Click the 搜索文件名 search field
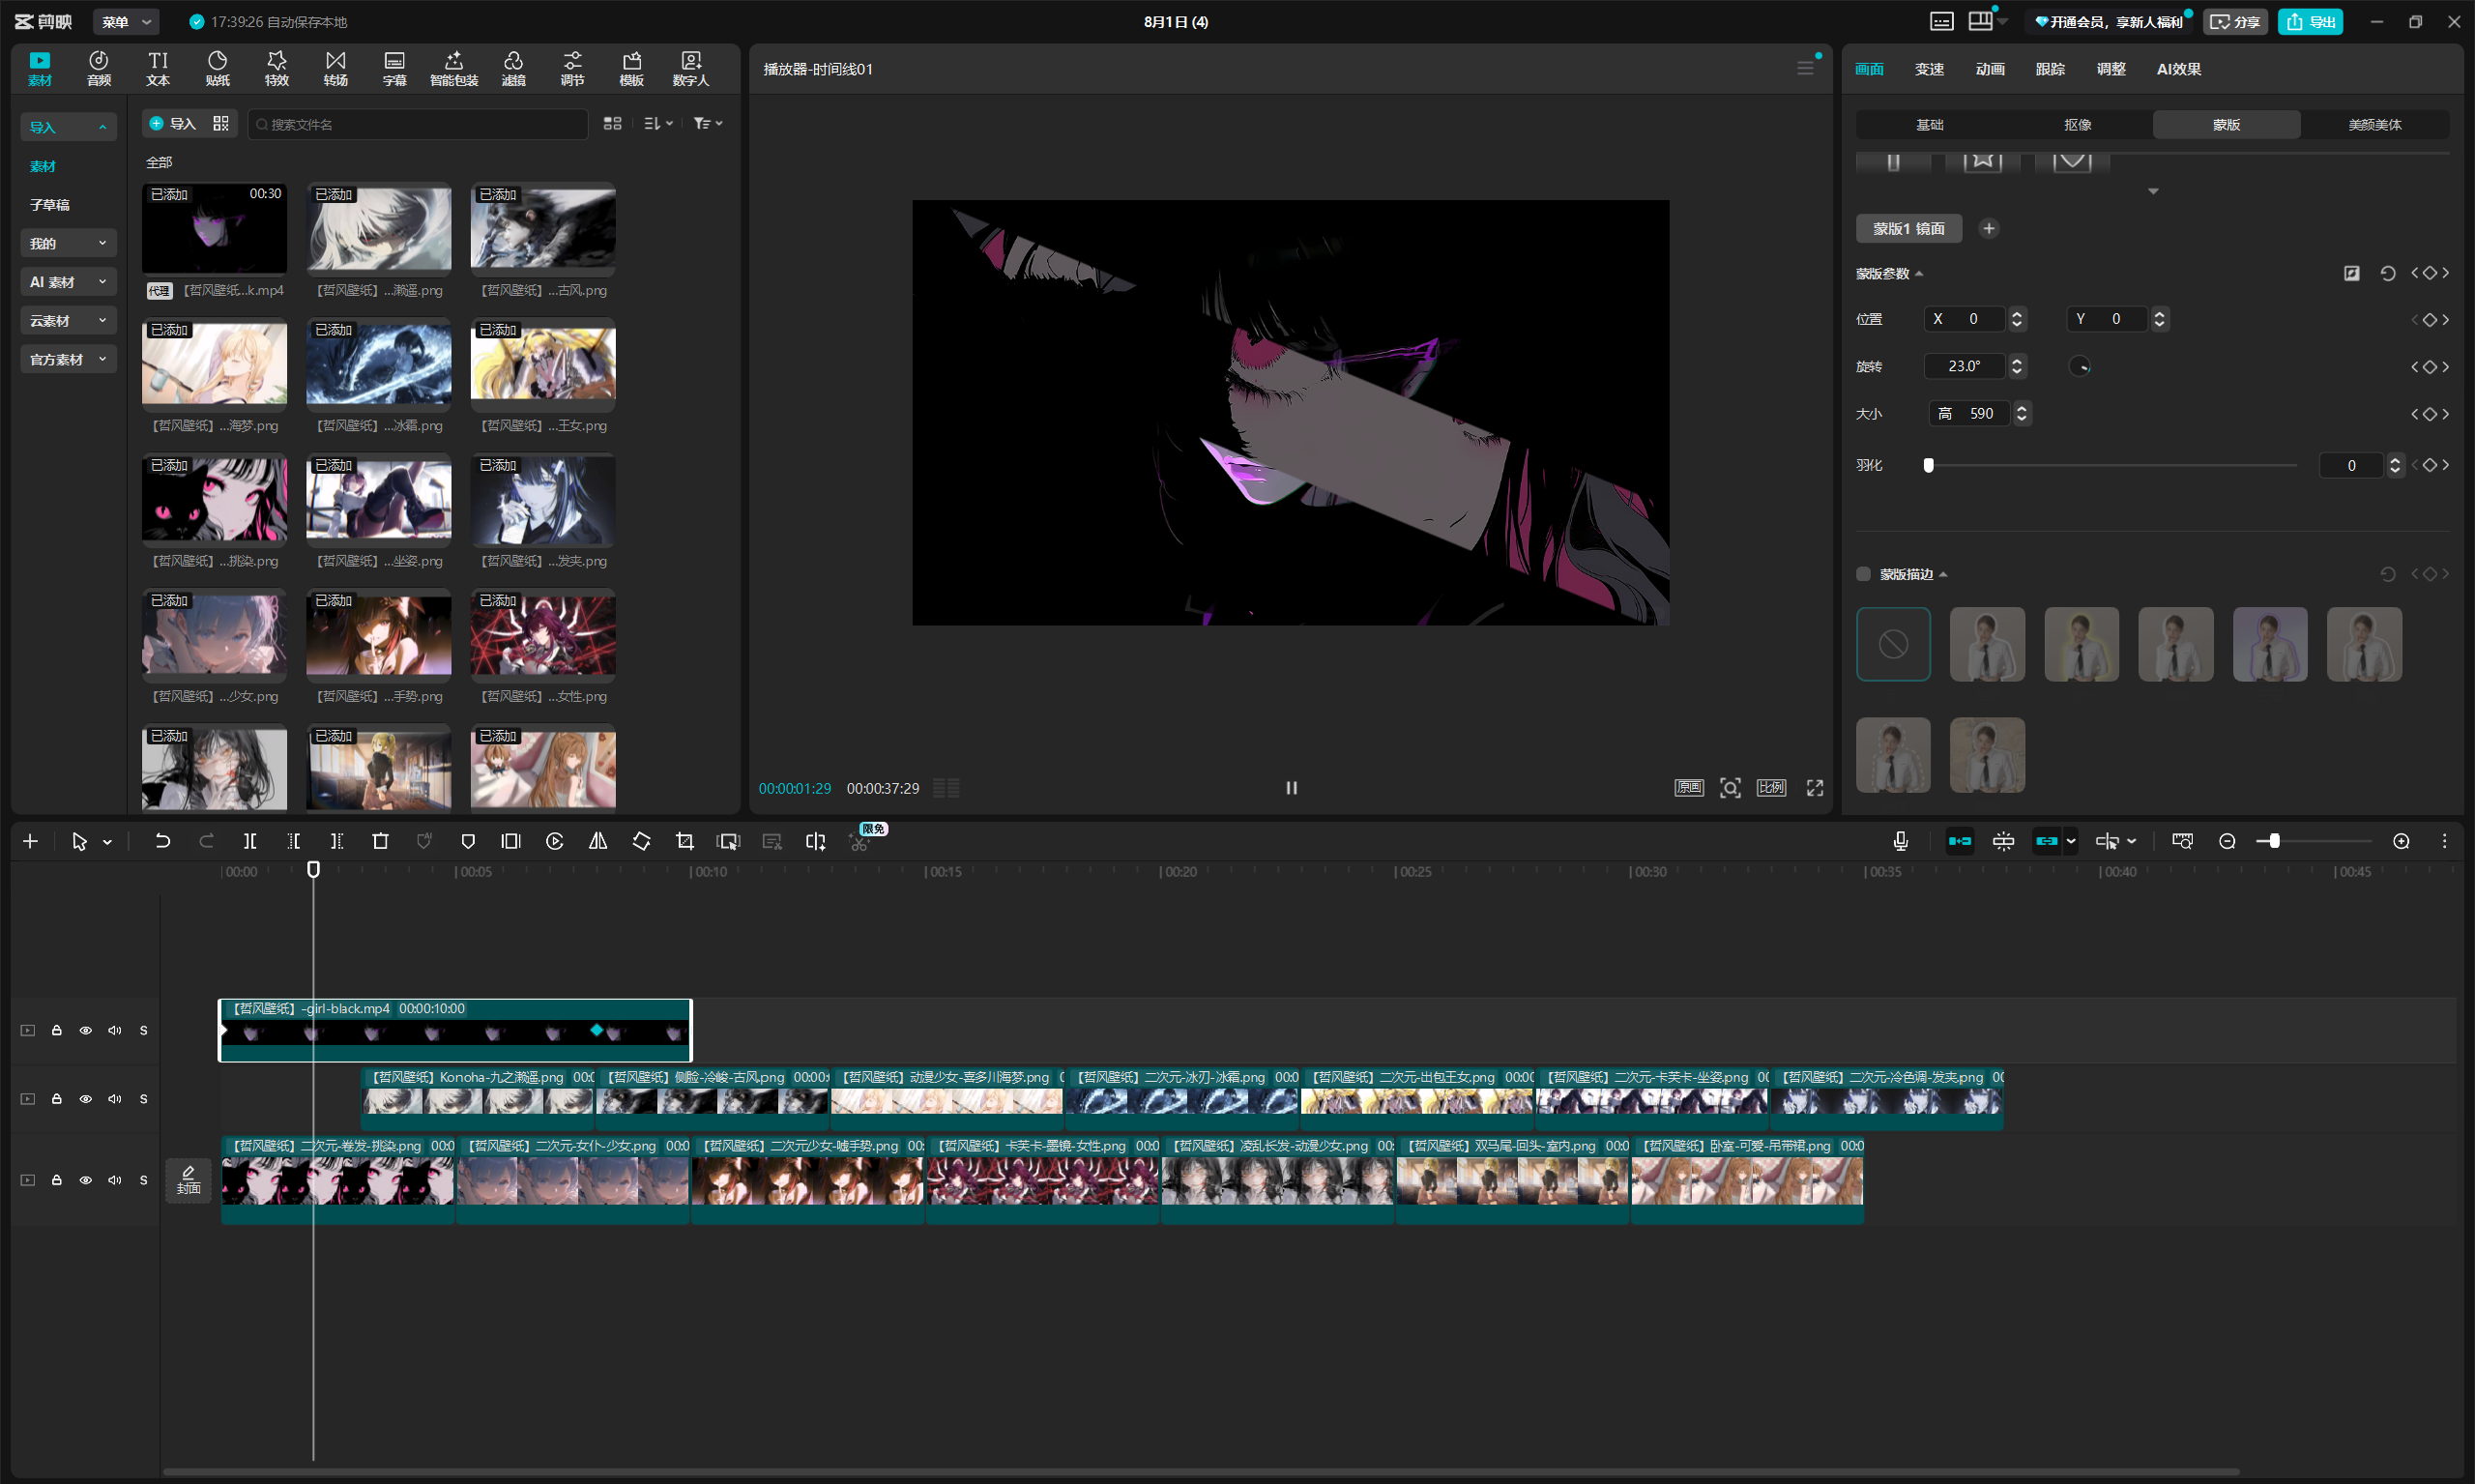Screen dimensions: 2475x1484 click(x=418, y=124)
